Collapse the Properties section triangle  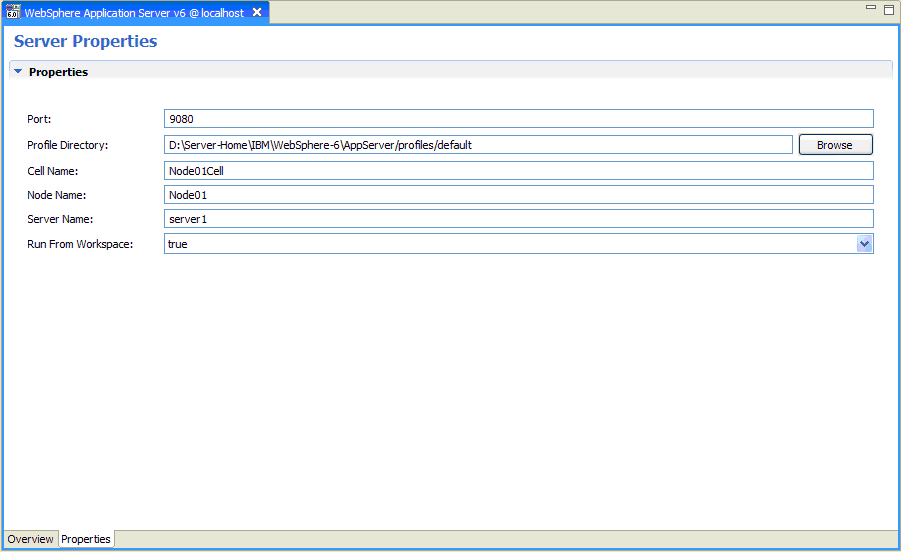tap(18, 71)
